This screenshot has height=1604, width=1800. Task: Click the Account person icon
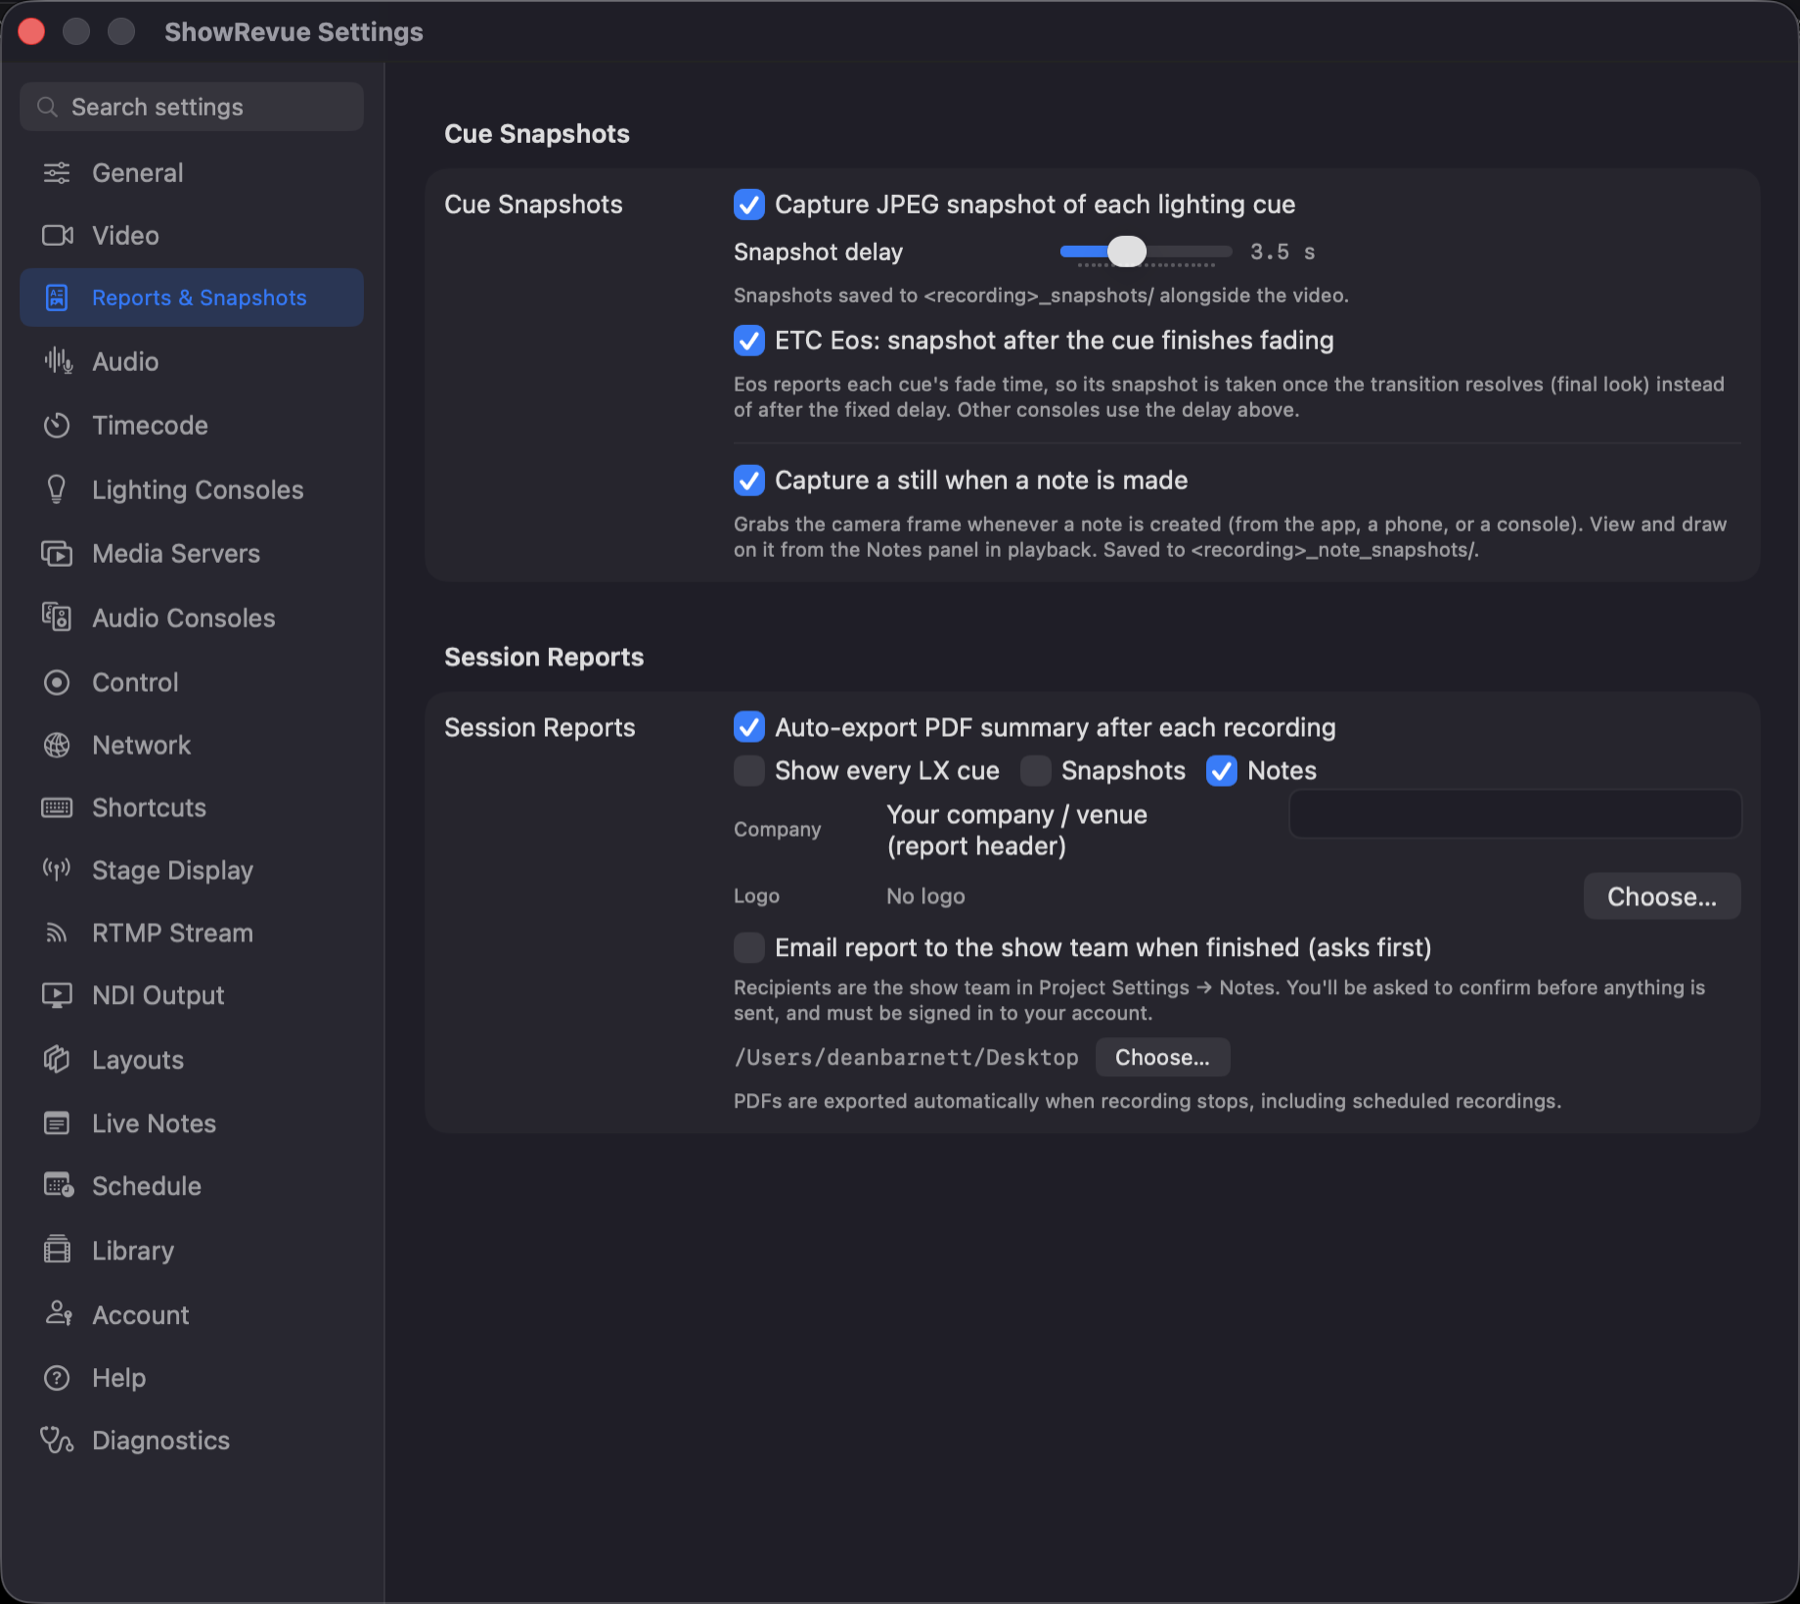pyautogui.click(x=58, y=1314)
